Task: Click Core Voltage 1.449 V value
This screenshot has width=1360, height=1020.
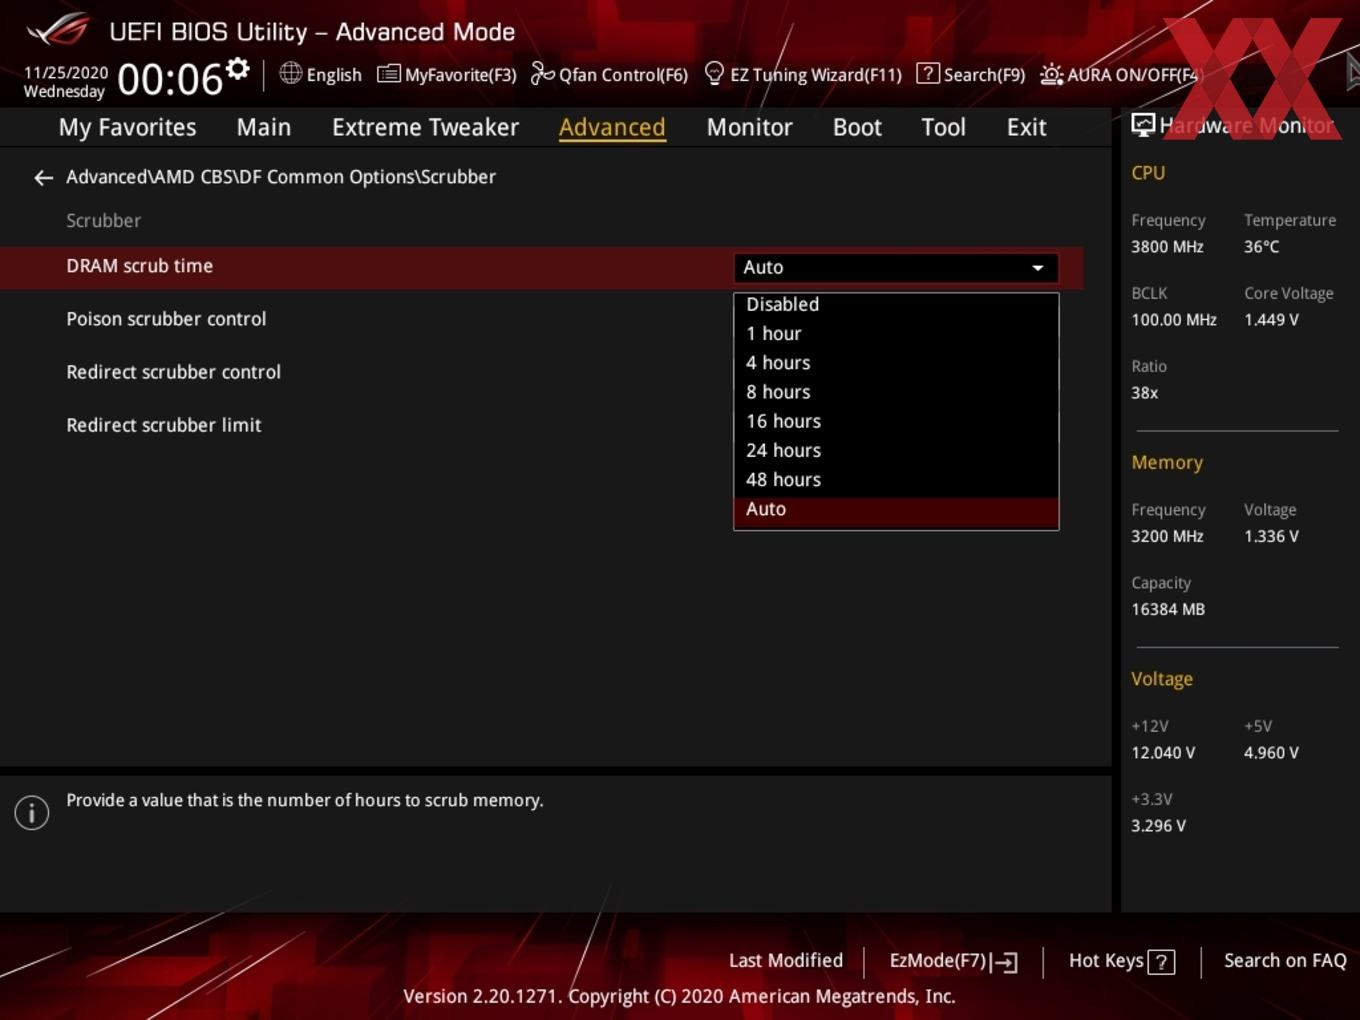Action: coord(1271,320)
